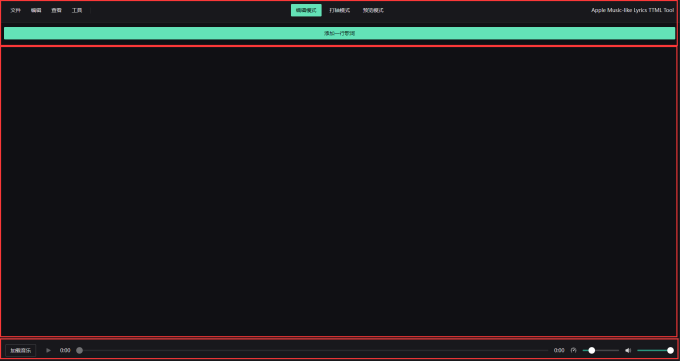Viewport: 680px width, 361px height.
Task: Click the playback speed gauge icon
Action: point(573,350)
